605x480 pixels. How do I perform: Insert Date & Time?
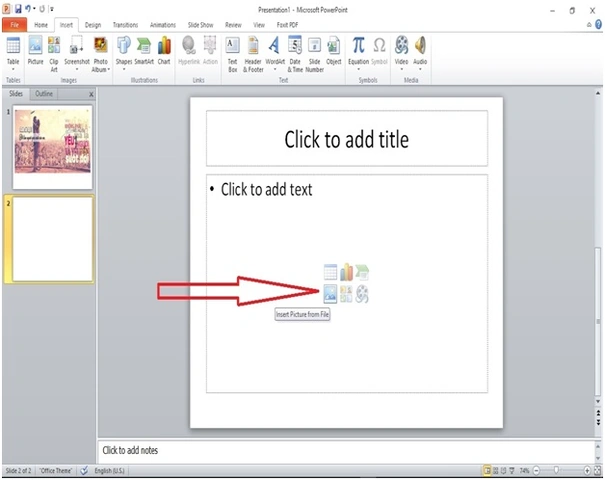(295, 54)
